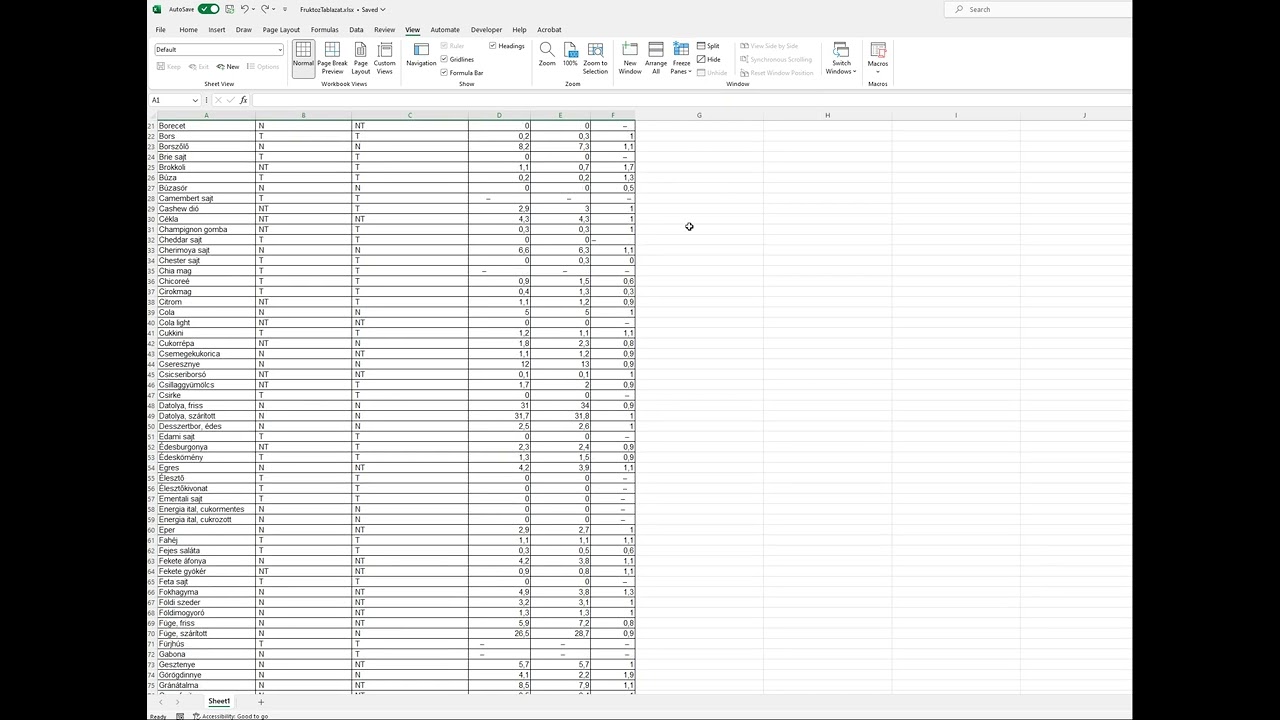Select Page Break Preview view
The width and height of the screenshot is (1280, 720).
tap(332, 58)
